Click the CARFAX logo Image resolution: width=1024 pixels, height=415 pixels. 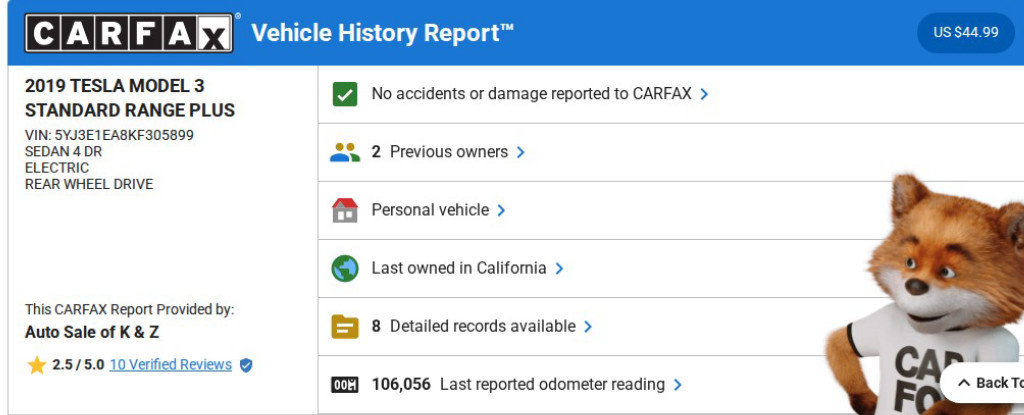(x=131, y=33)
